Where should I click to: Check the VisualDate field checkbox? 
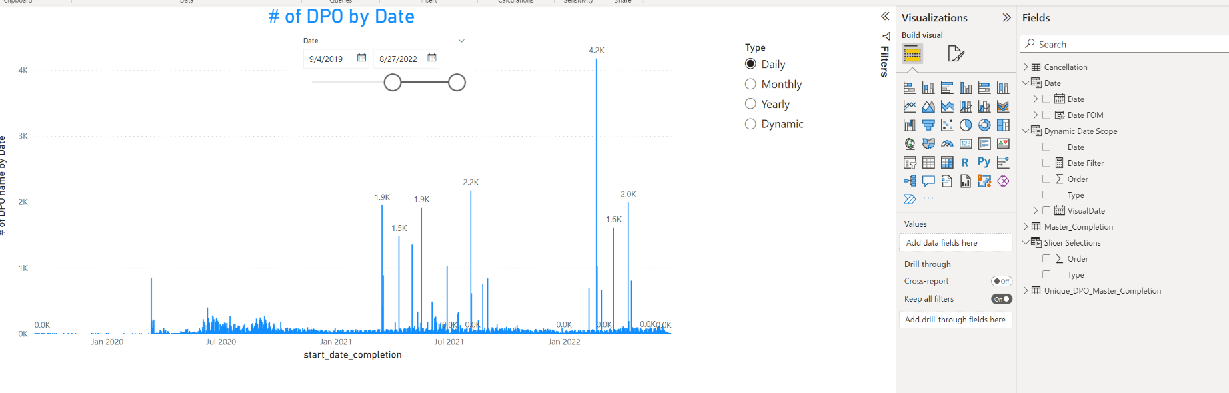1046,210
